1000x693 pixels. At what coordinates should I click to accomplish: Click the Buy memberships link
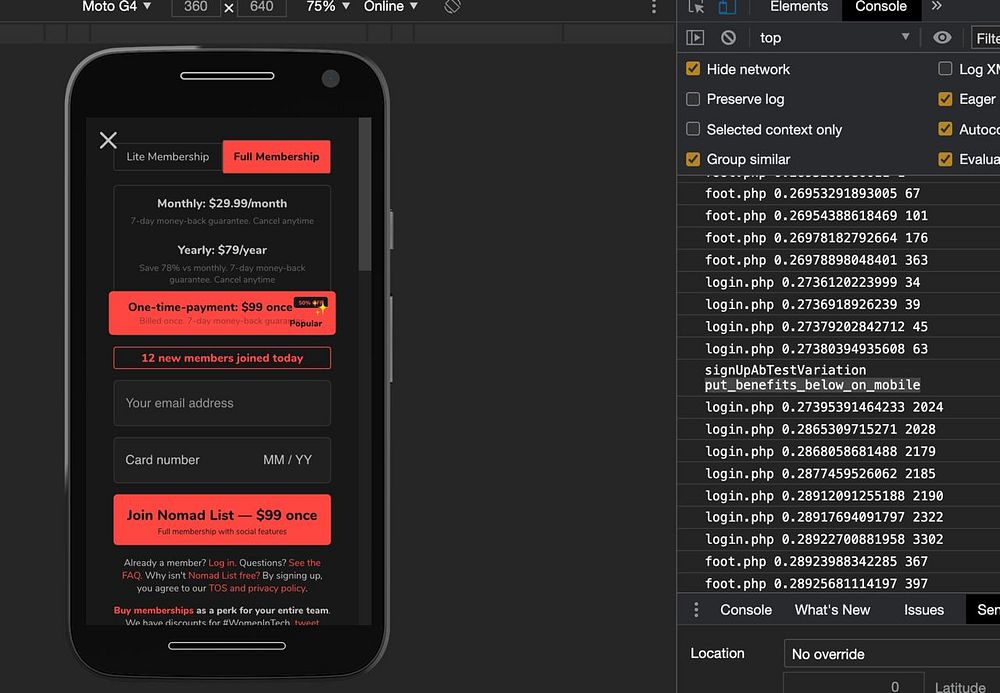click(153, 611)
